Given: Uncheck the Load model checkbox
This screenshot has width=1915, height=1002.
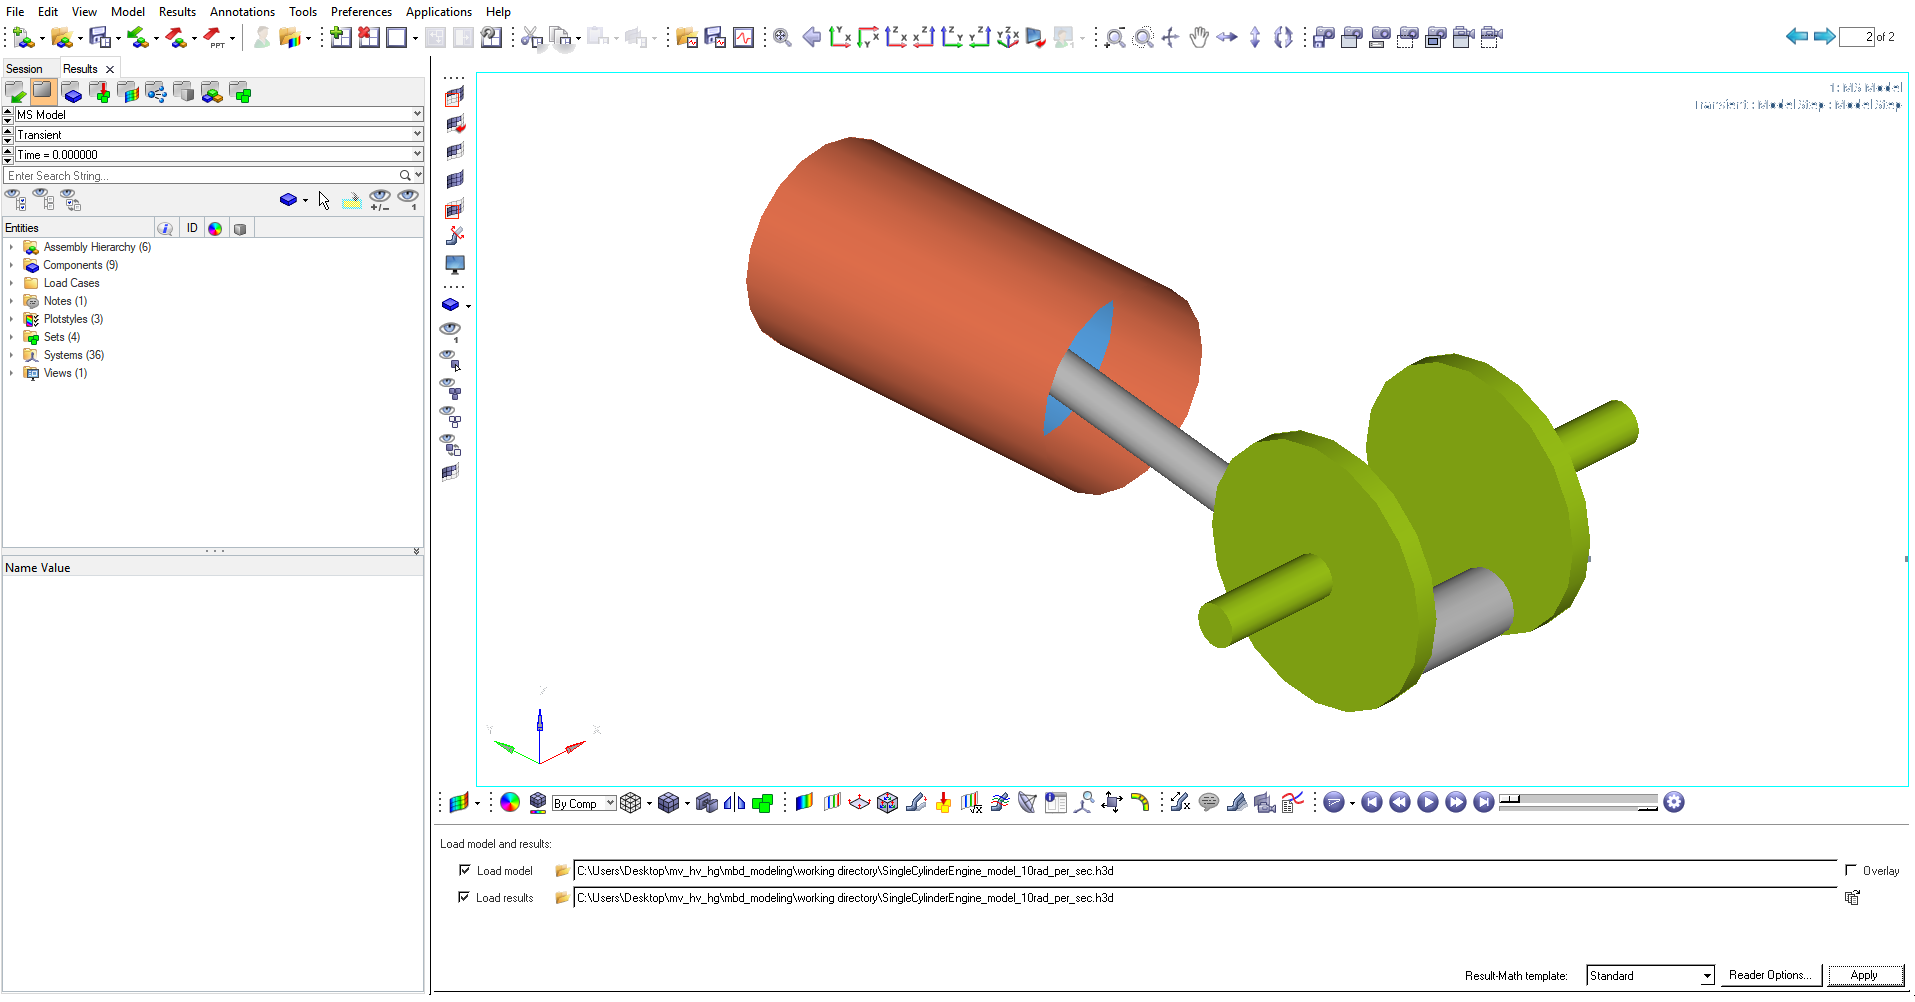Looking at the screenshot, I should (x=464, y=870).
